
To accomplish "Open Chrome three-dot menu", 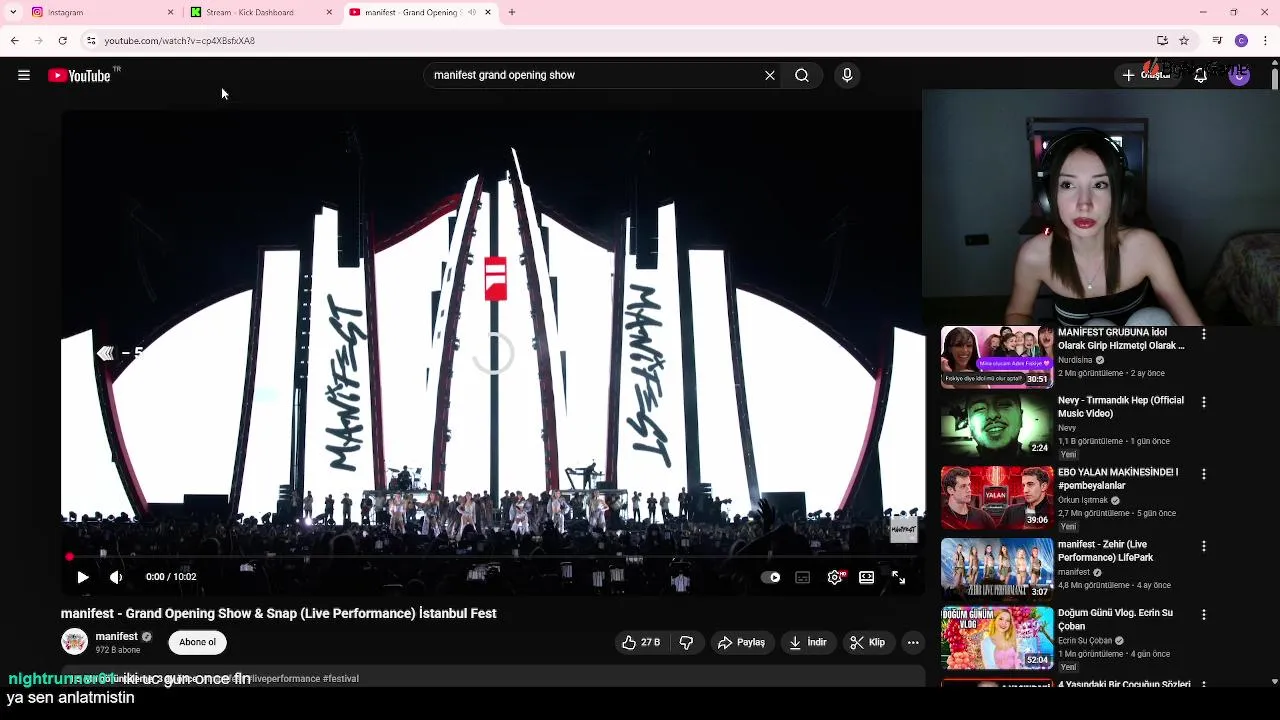I will (x=1266, y=41).
